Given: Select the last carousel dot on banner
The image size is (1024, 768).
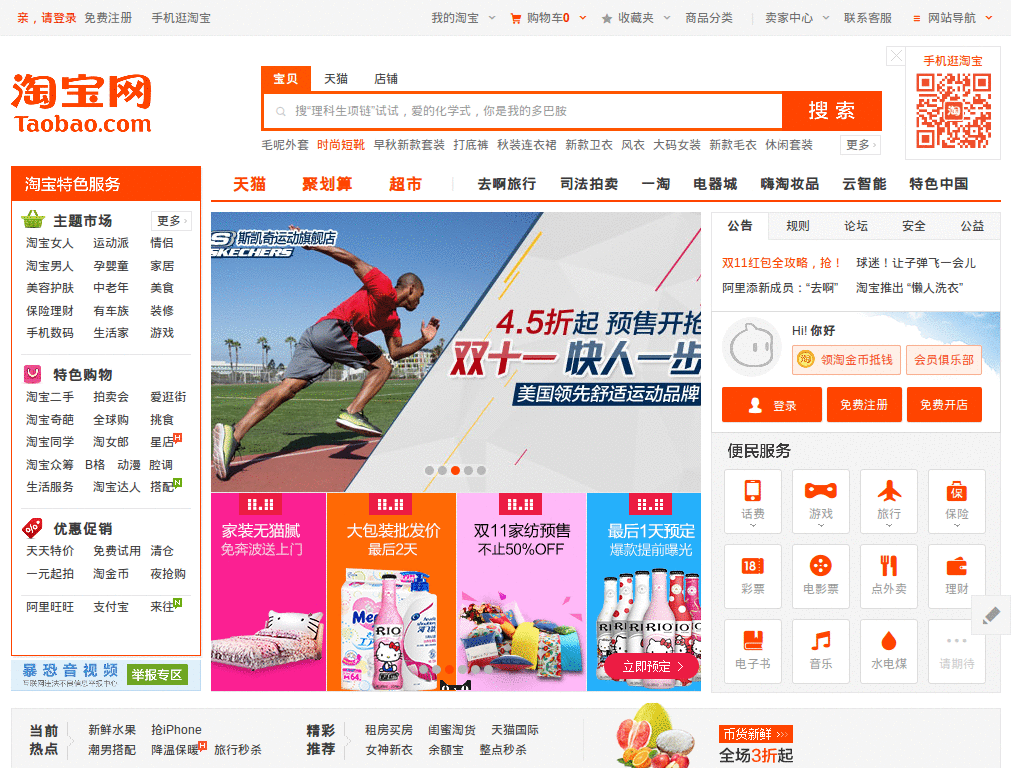Looking at the screenshot, I should point(481,470).
